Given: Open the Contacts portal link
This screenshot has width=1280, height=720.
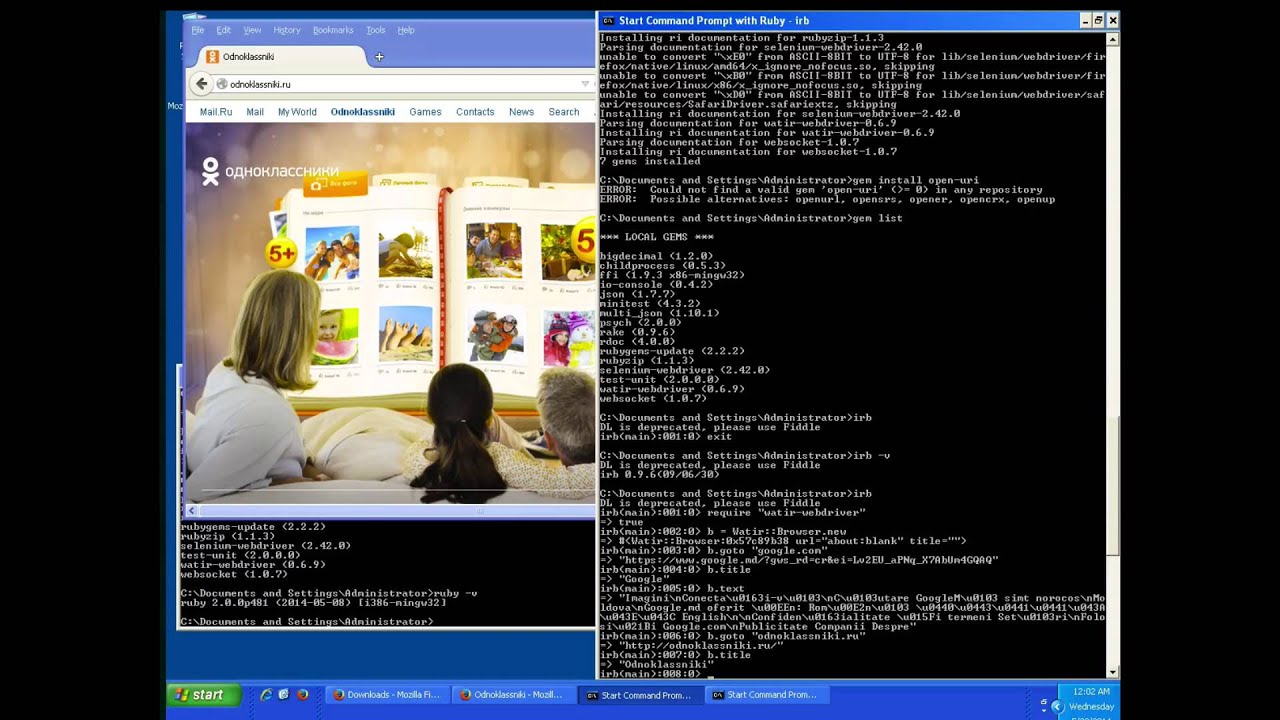Looking at the screenshot, I should [x=475, y=112].
